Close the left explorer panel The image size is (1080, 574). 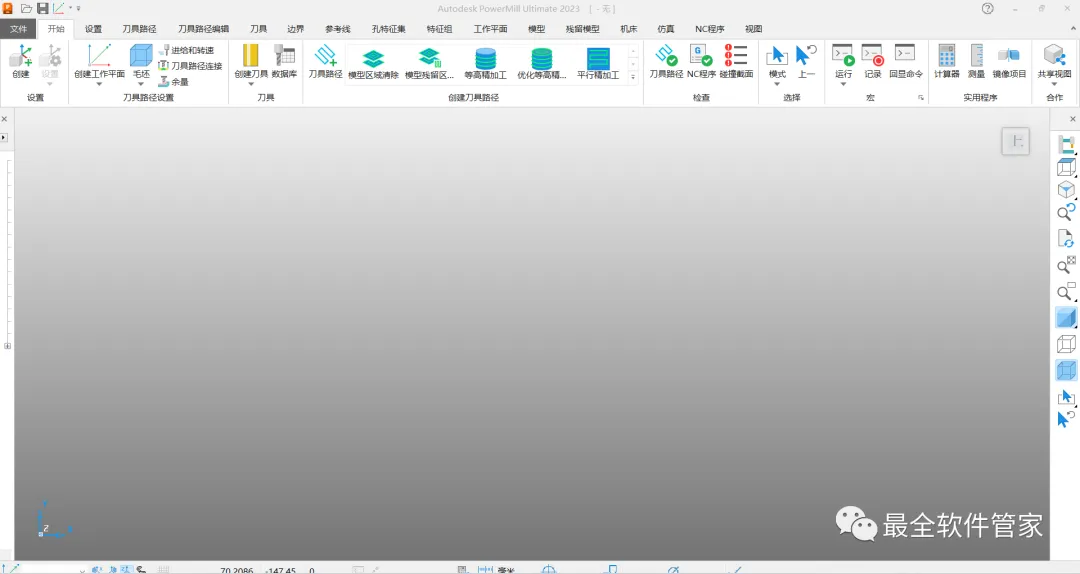point(4,119)
